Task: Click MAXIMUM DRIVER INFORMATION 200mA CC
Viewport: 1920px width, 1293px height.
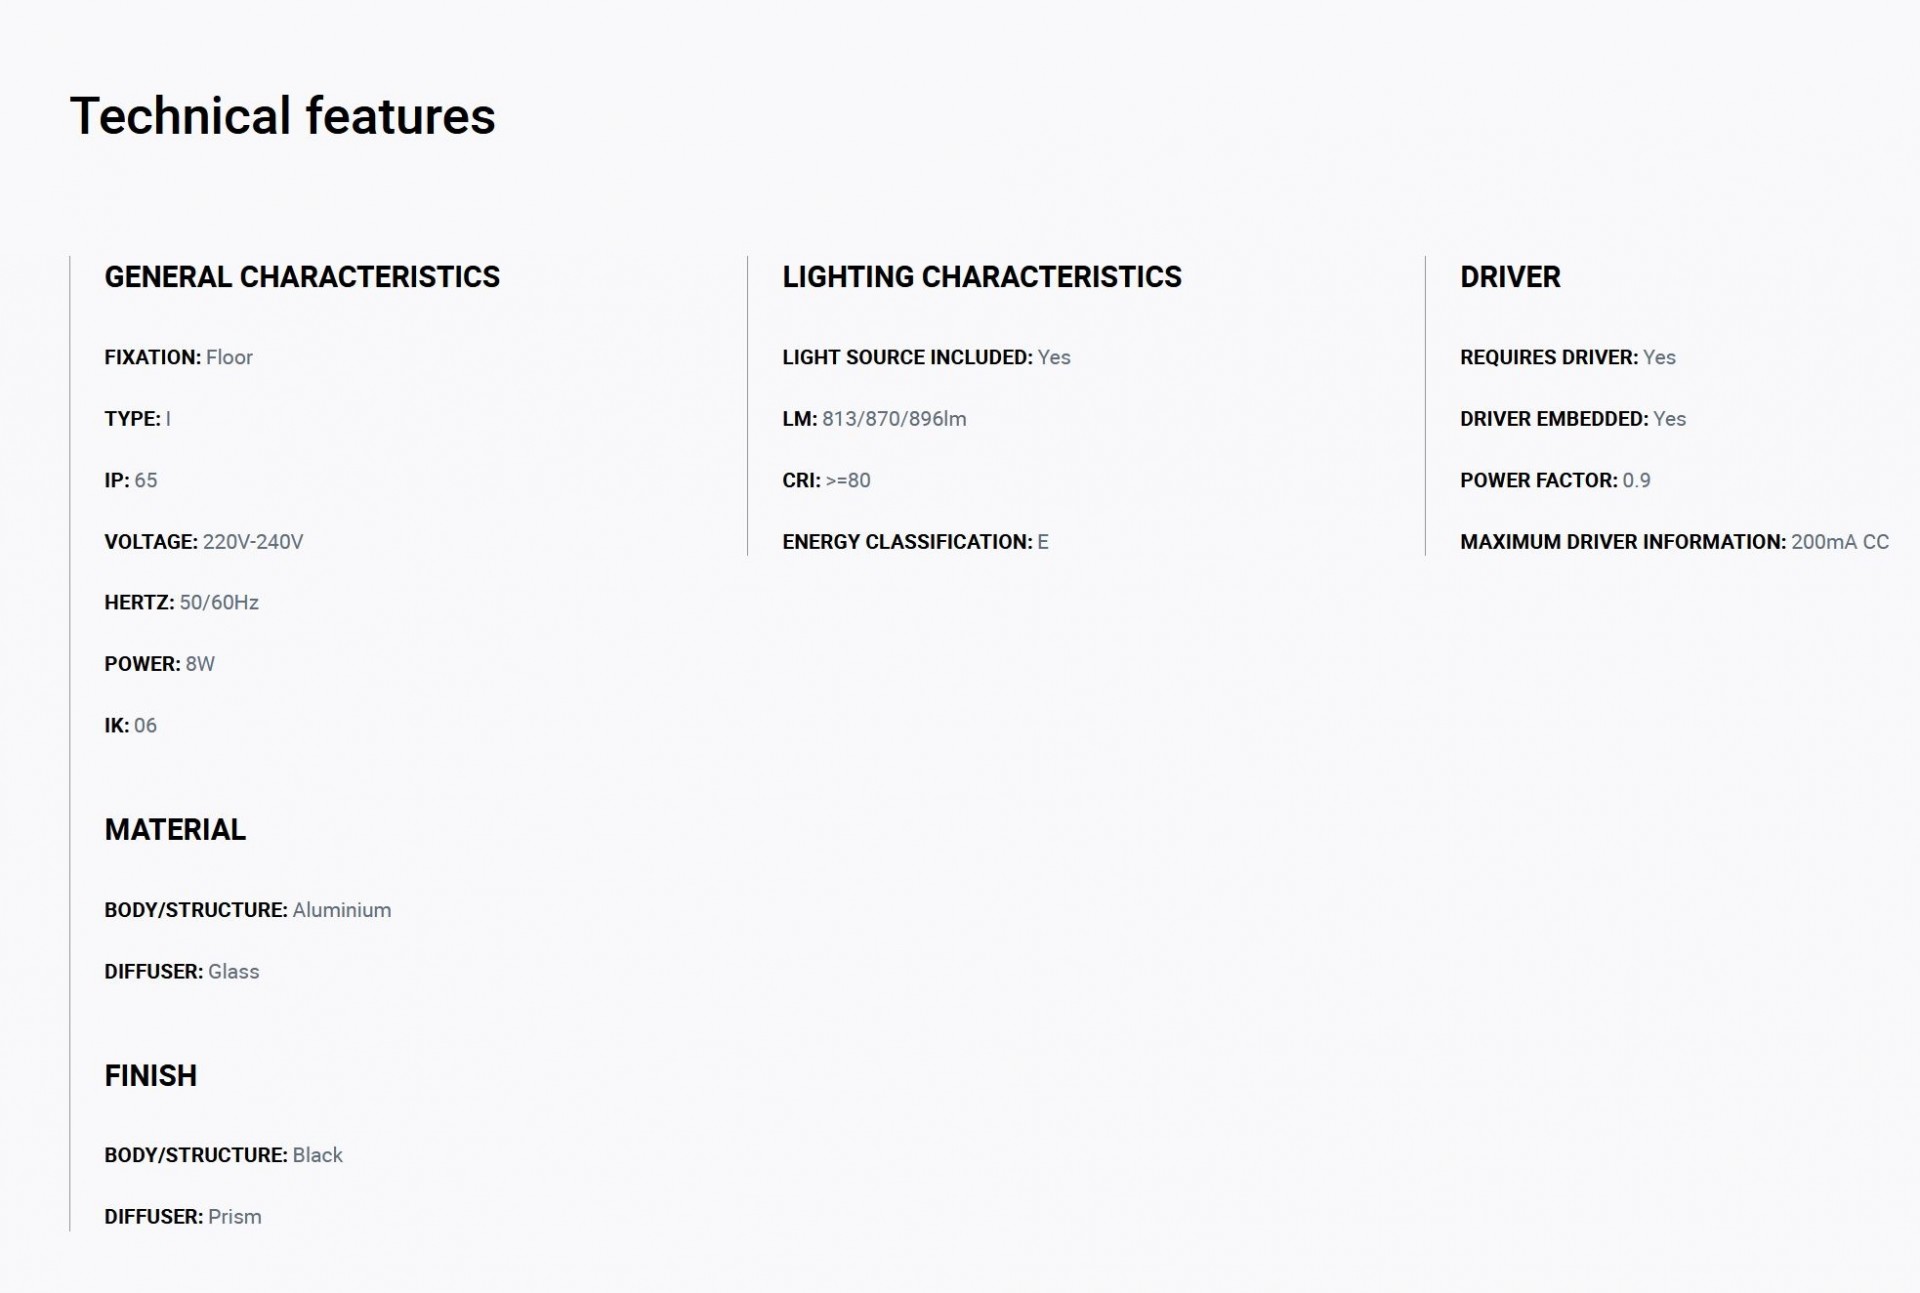Action: point(1674,542)
